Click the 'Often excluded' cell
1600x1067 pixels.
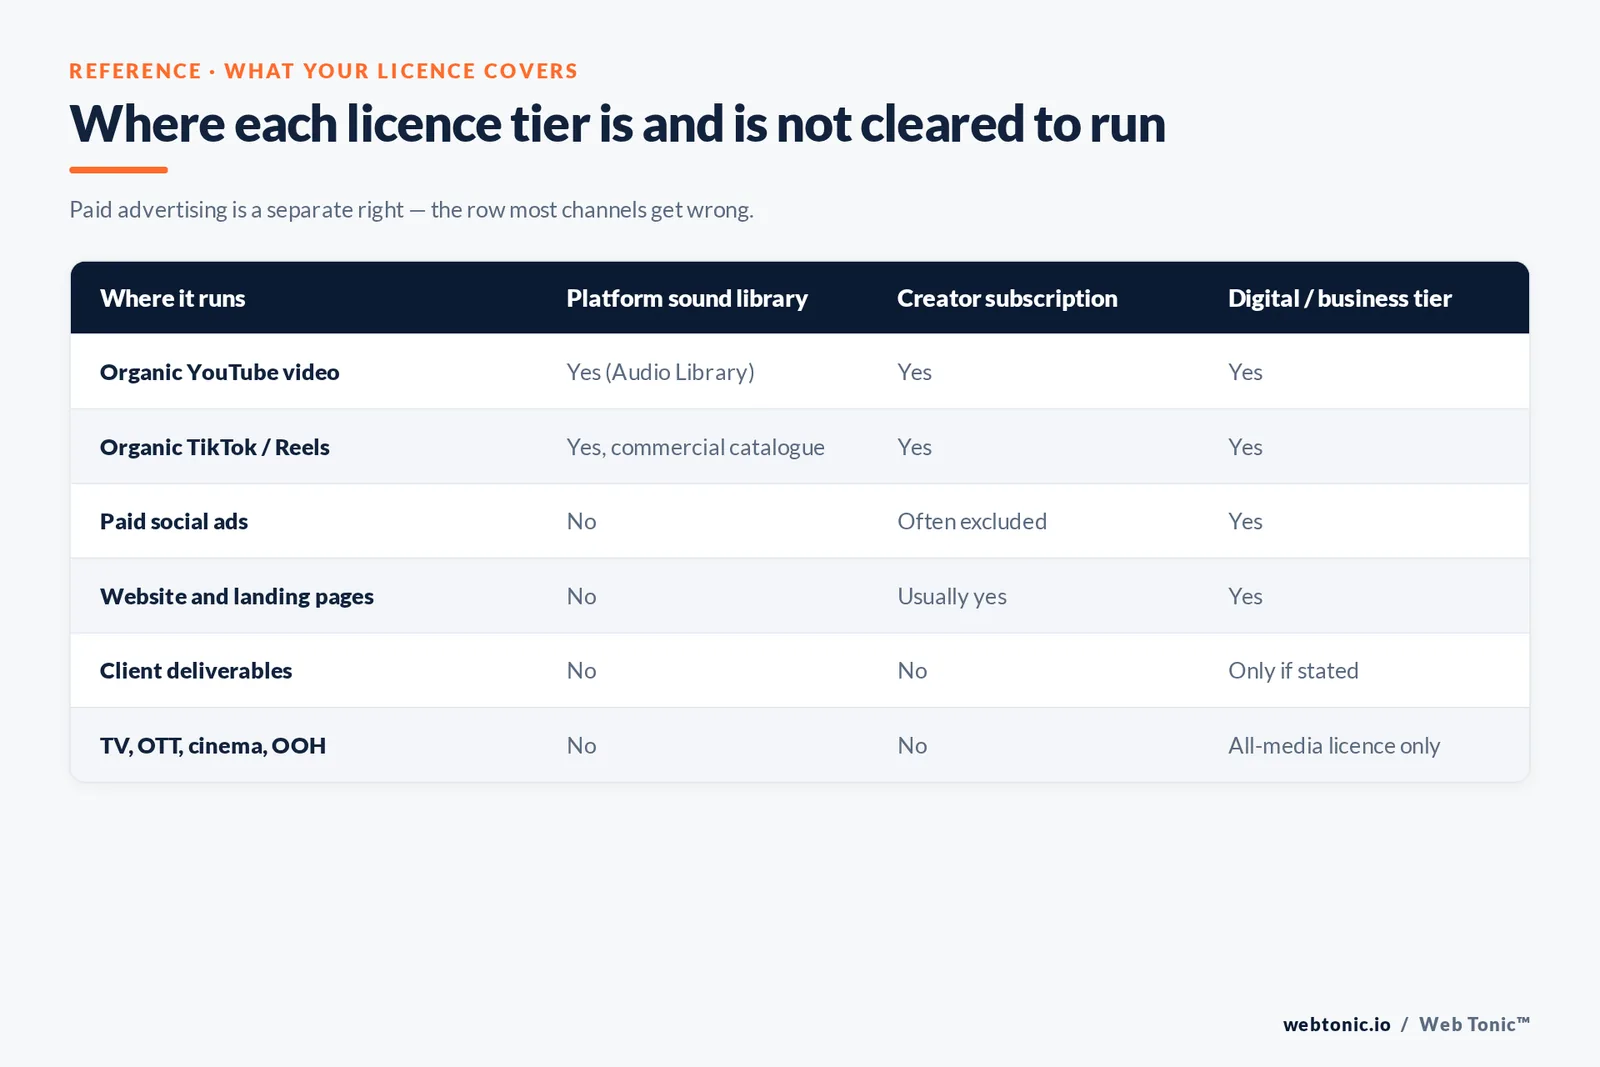(x=971, y=521)
